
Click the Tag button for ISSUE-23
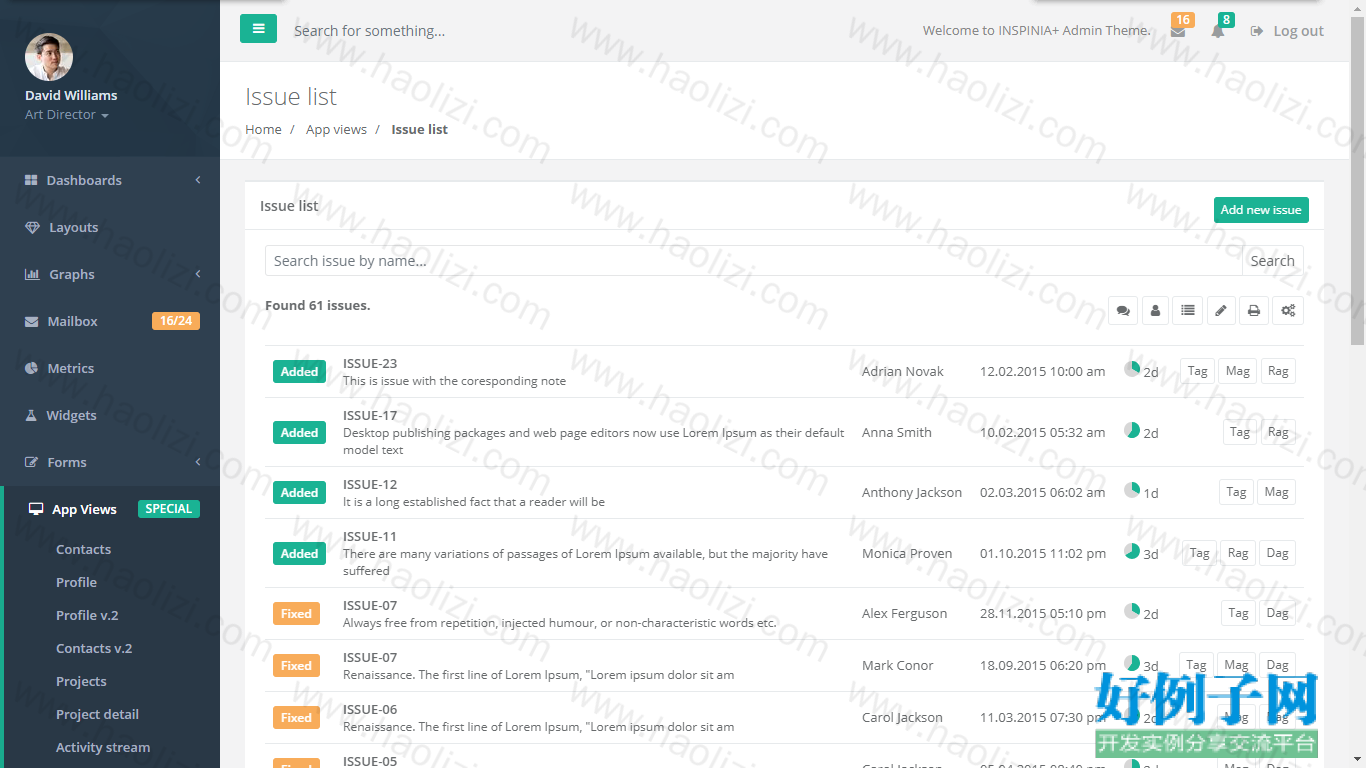1197,371
